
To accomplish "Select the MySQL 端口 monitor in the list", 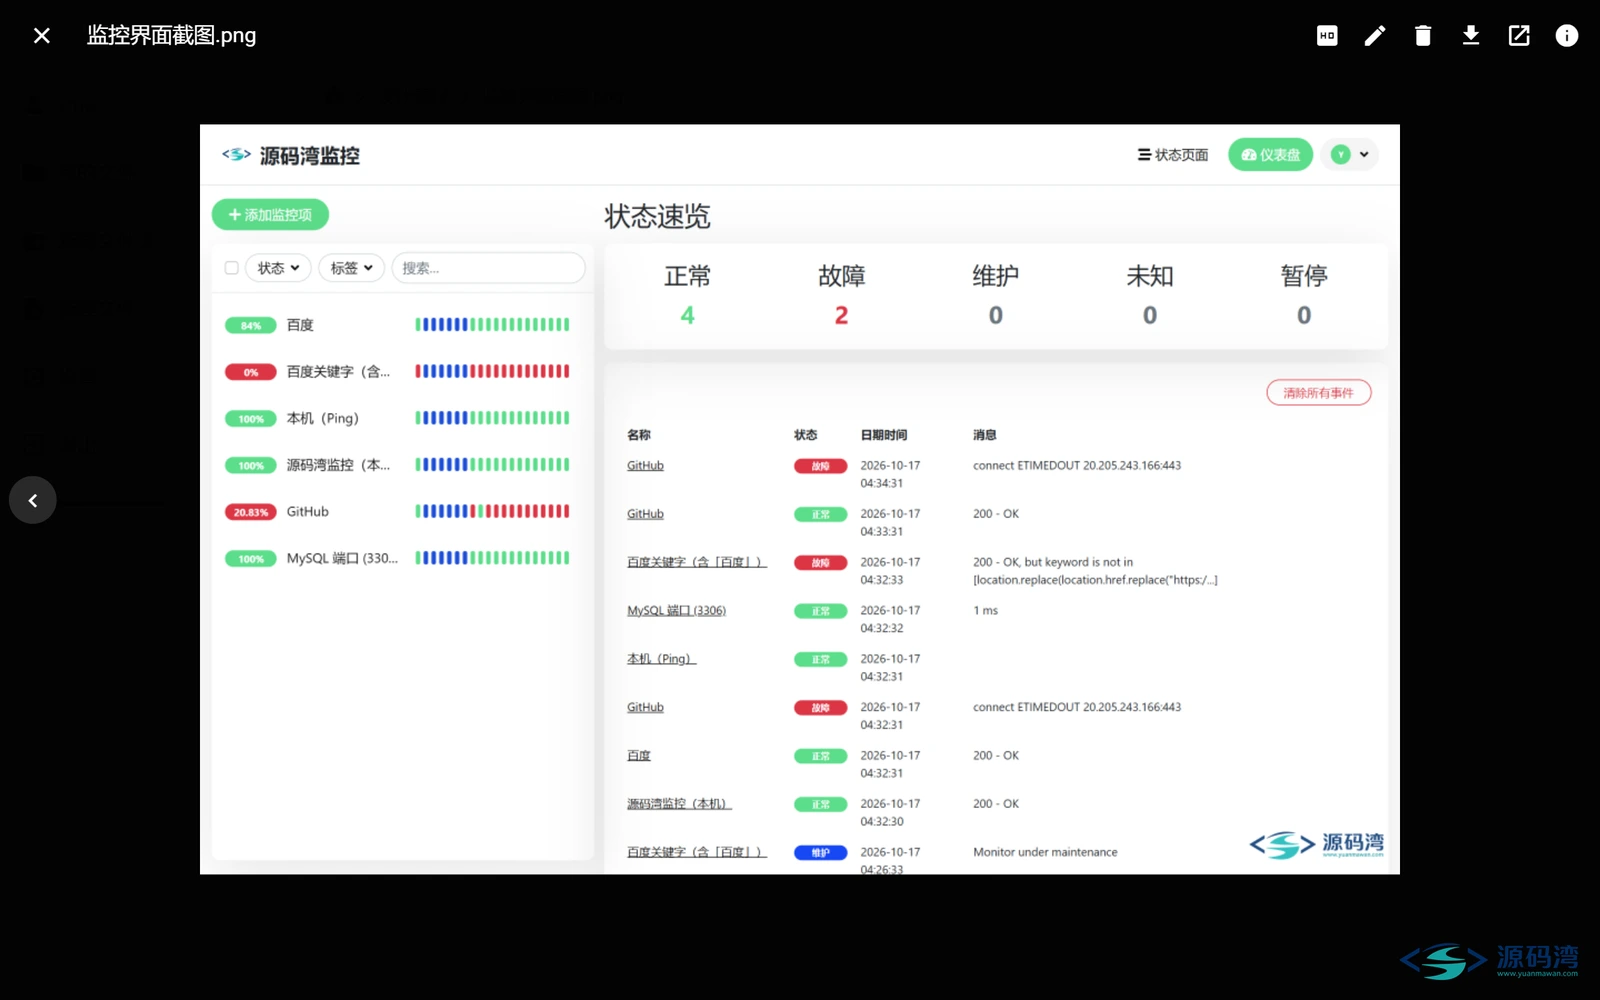I will 402,558.
